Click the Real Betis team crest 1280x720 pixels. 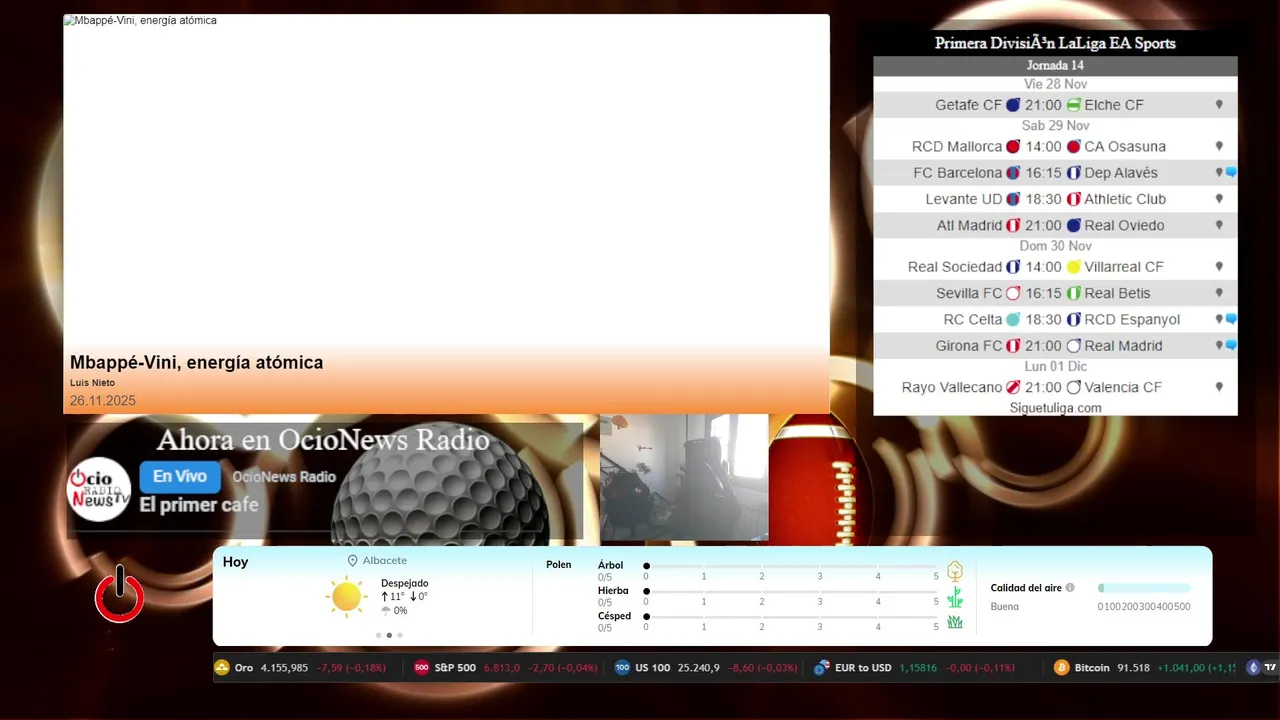coord(1074,293)
